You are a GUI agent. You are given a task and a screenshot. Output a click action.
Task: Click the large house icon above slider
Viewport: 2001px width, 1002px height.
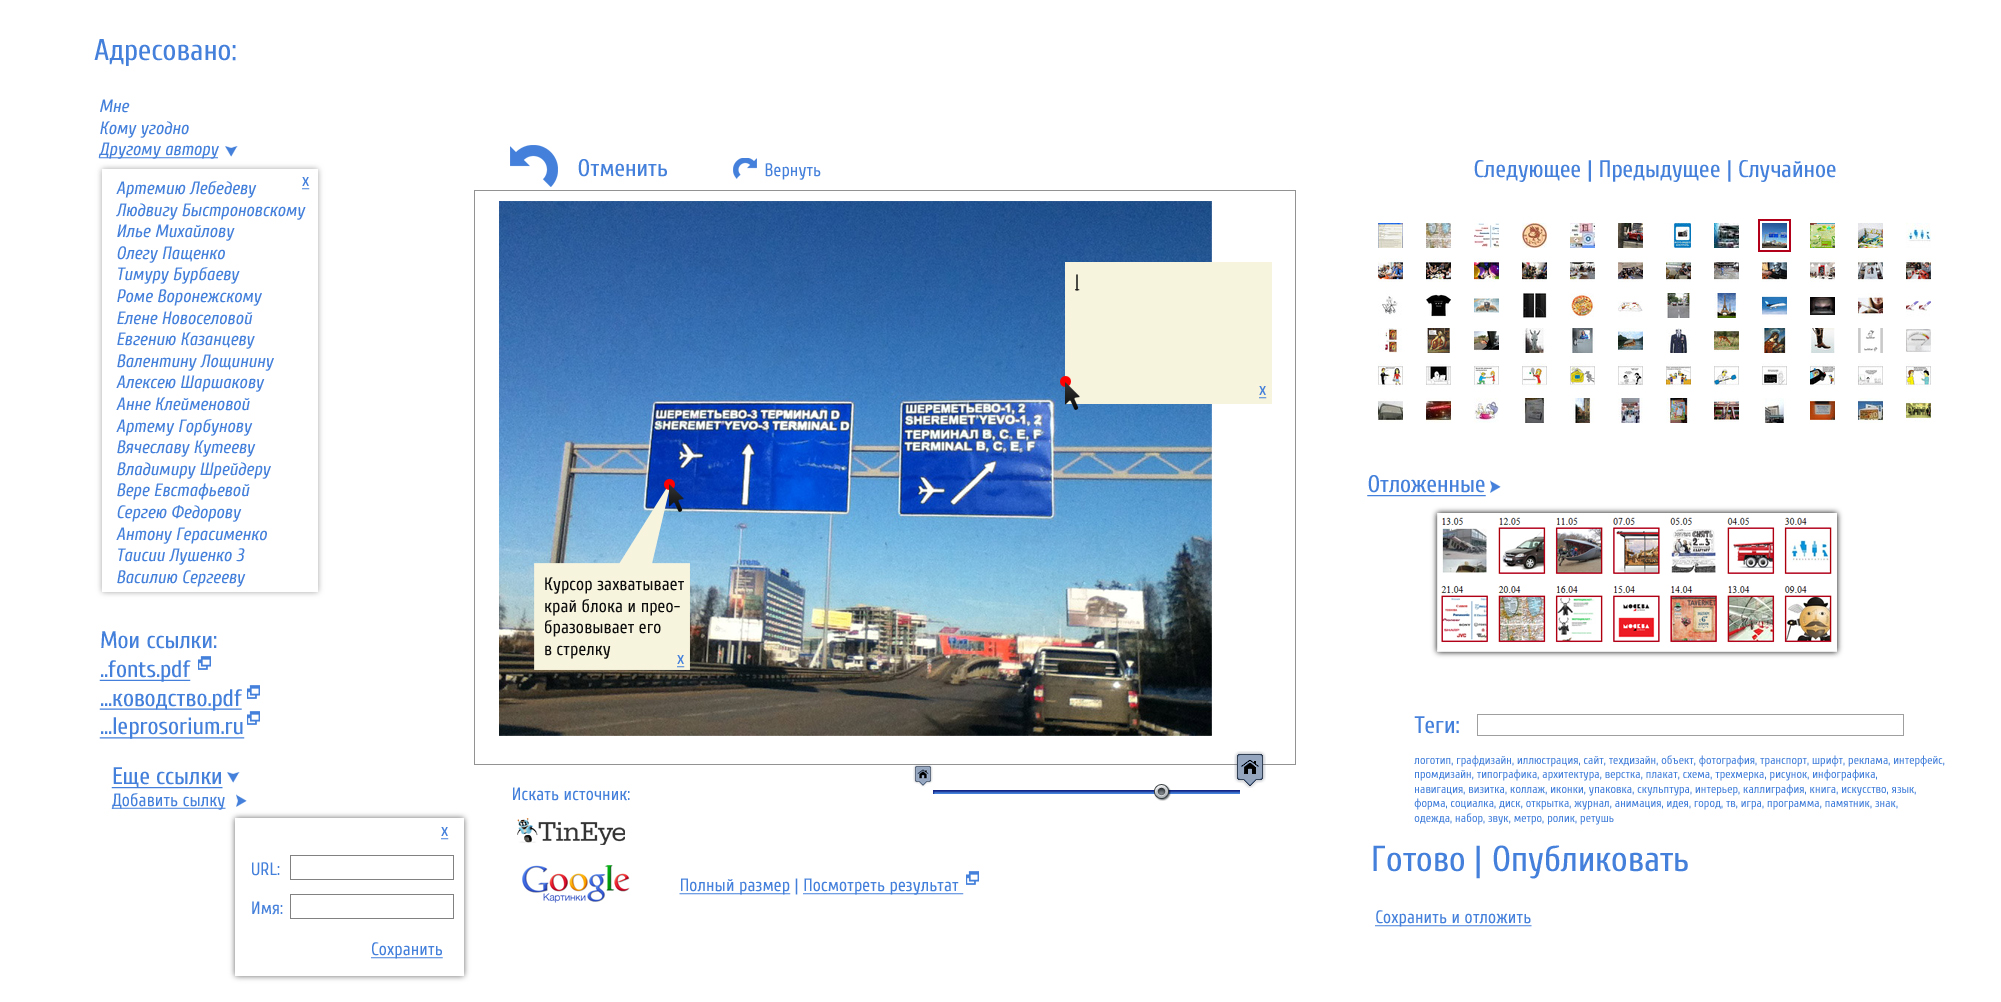click(x=1249, y=768)
